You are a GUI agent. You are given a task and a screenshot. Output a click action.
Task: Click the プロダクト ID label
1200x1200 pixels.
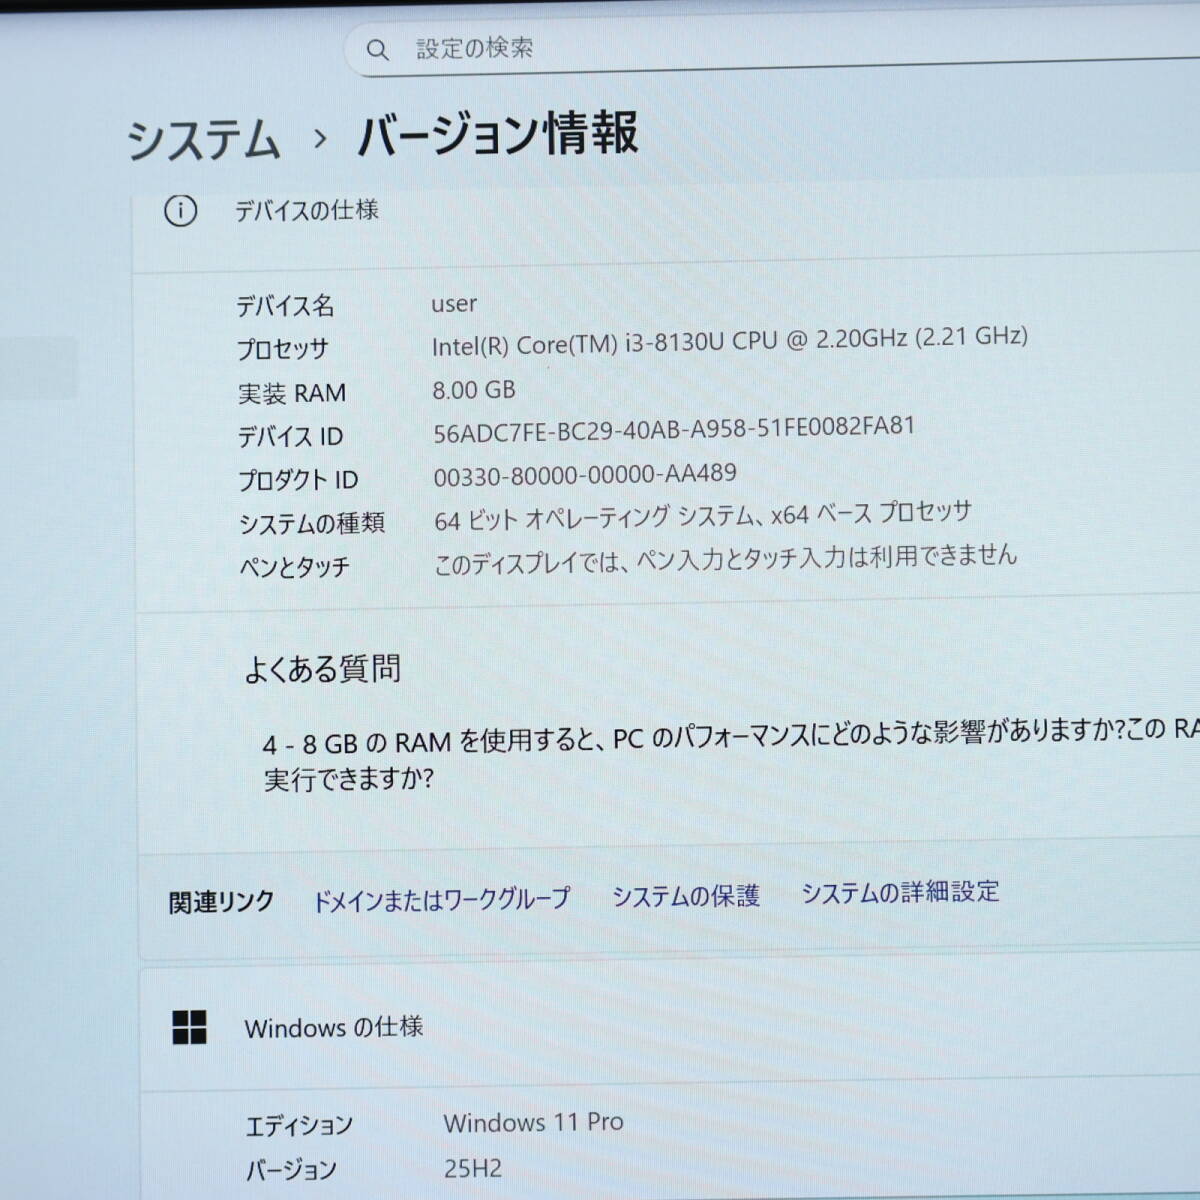pyautogui.click(x=298, y=480)
